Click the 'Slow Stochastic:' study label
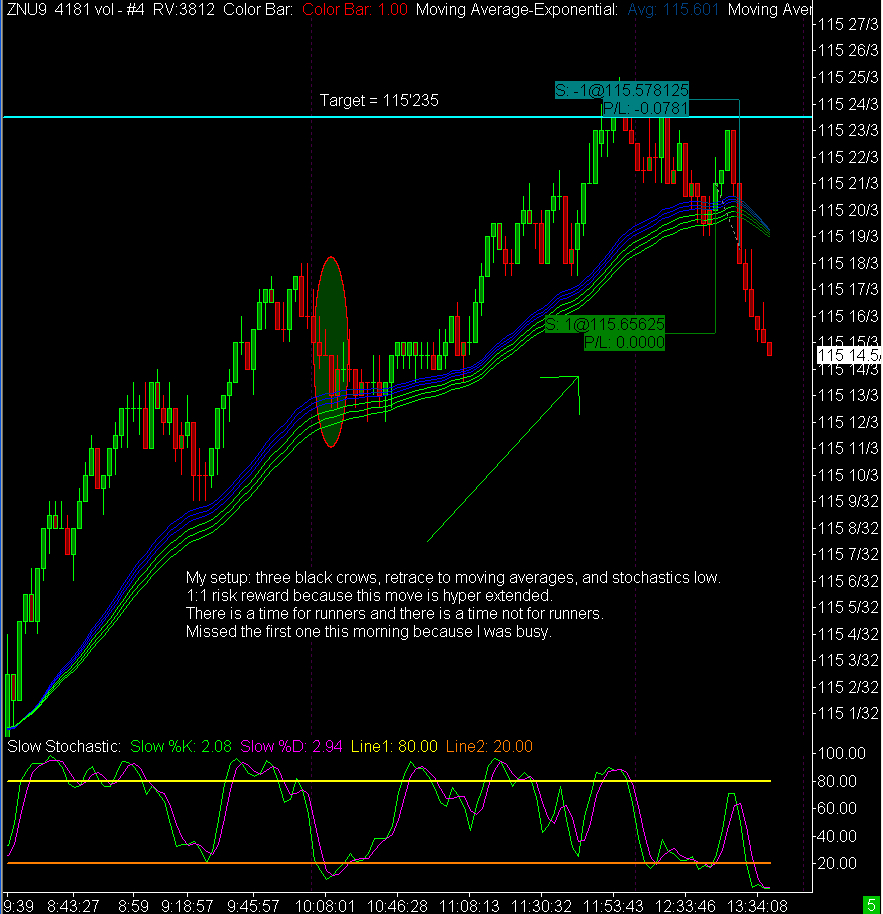 click(64, 747)
